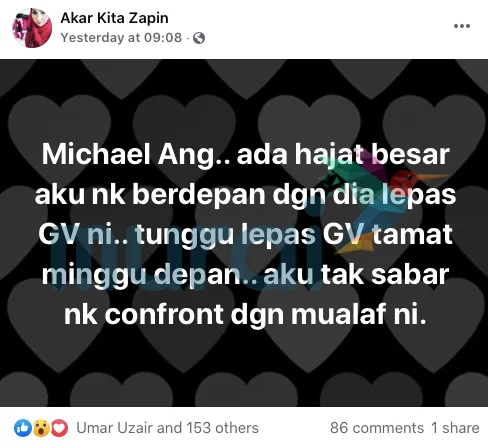Click the red heart Love reaction icon
The image size is (488, 448).
pos(59,428)
